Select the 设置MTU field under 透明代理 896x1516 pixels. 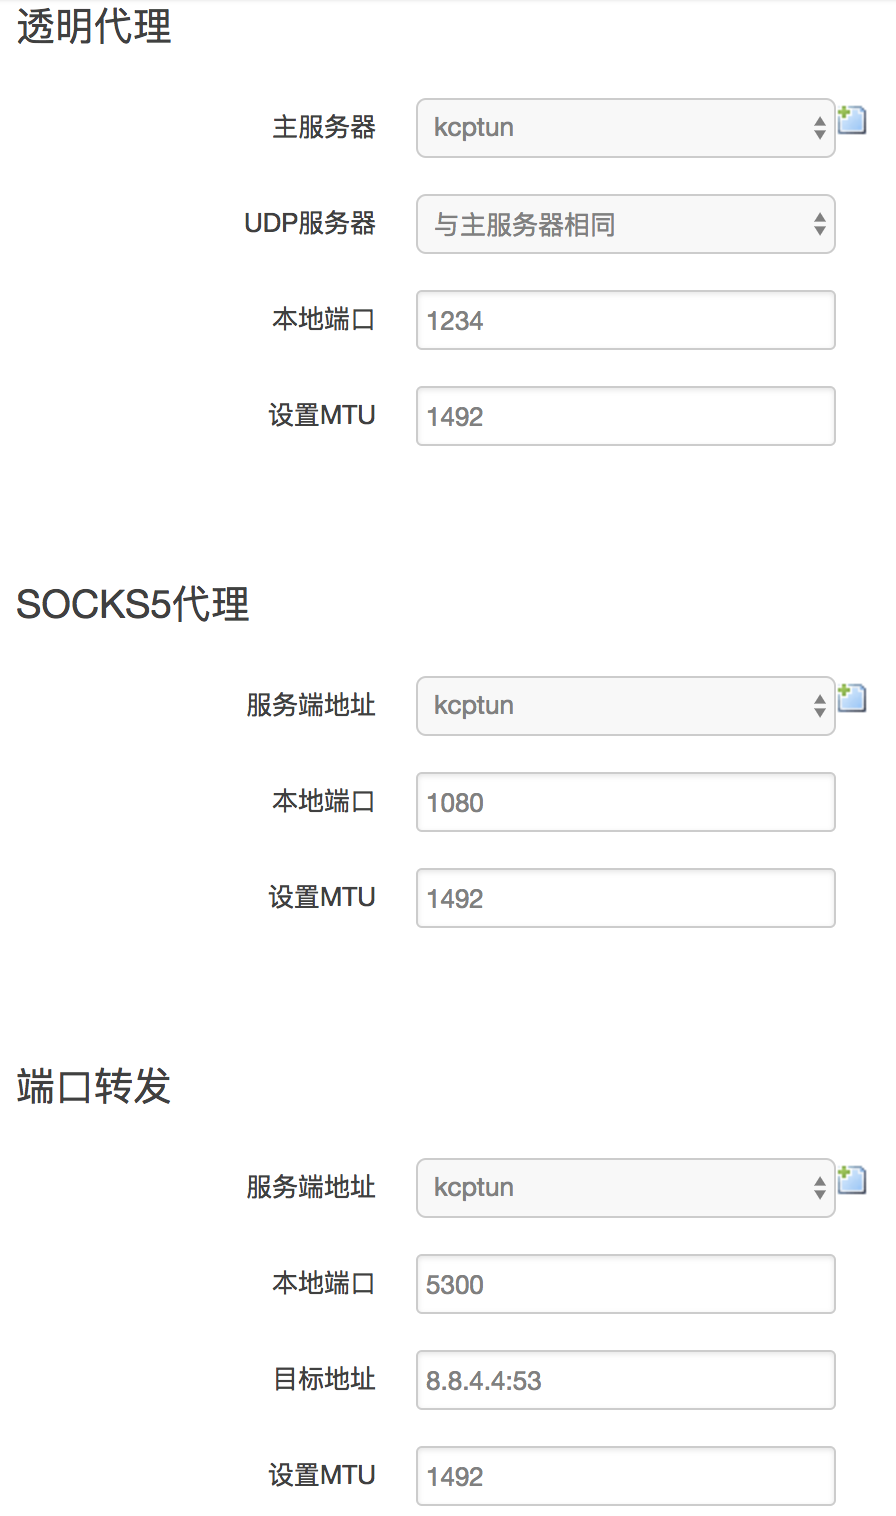625,416
